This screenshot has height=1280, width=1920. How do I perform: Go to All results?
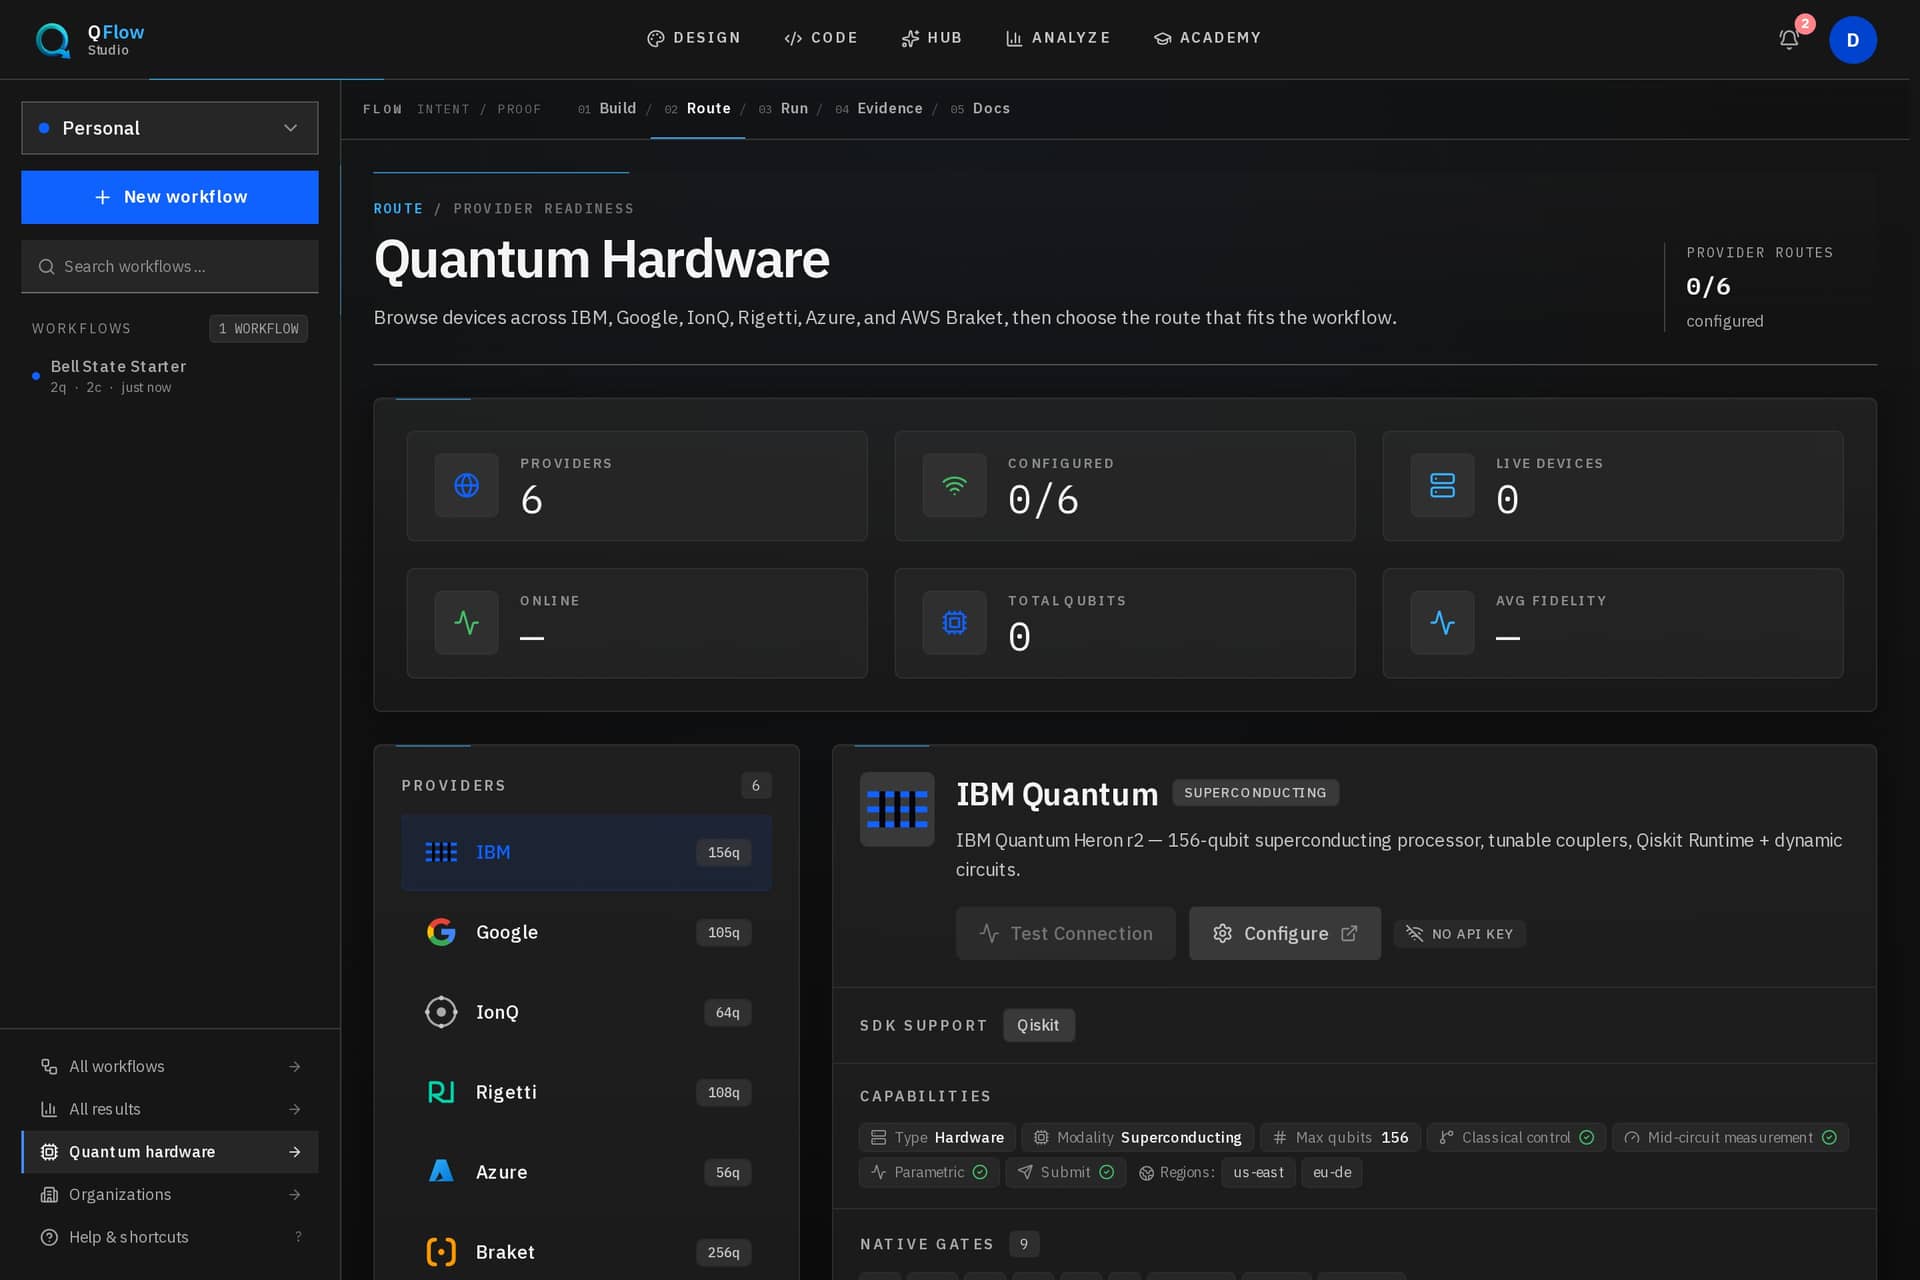[170, 1109]
